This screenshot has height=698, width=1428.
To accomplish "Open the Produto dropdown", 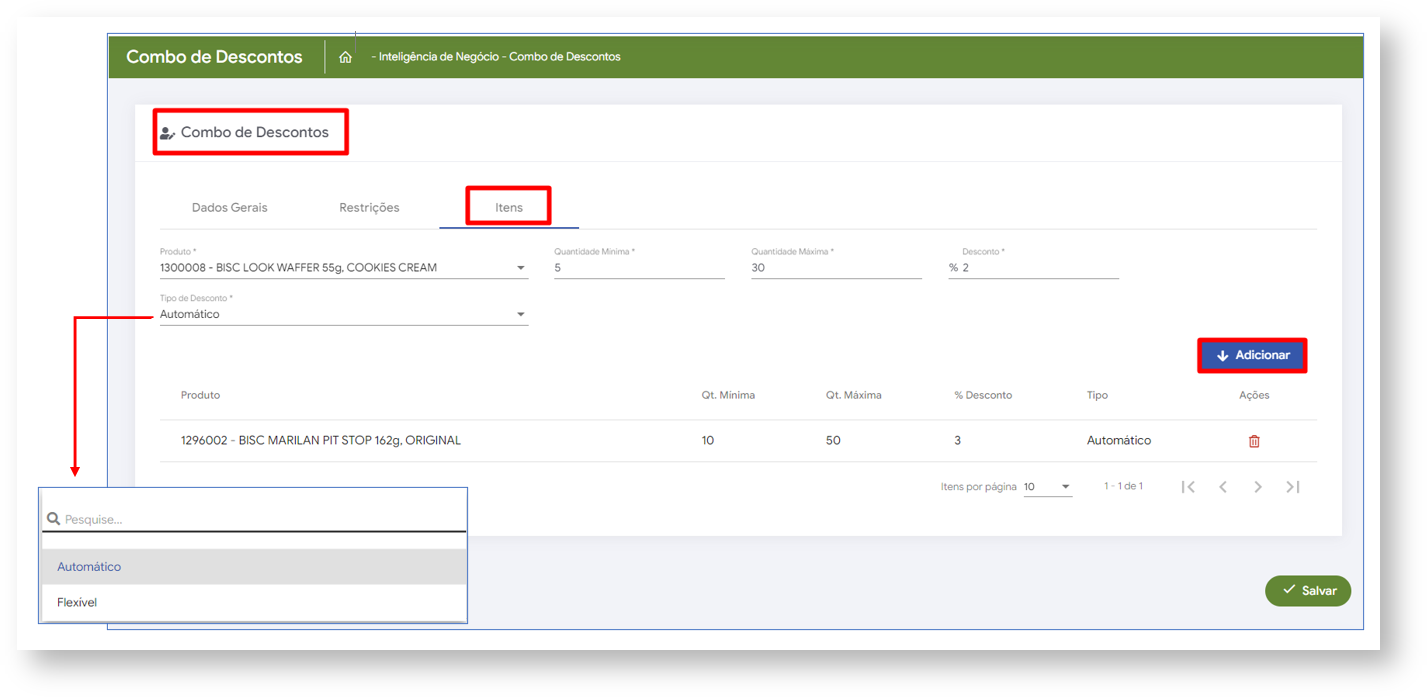I will [x=520, y=268].
